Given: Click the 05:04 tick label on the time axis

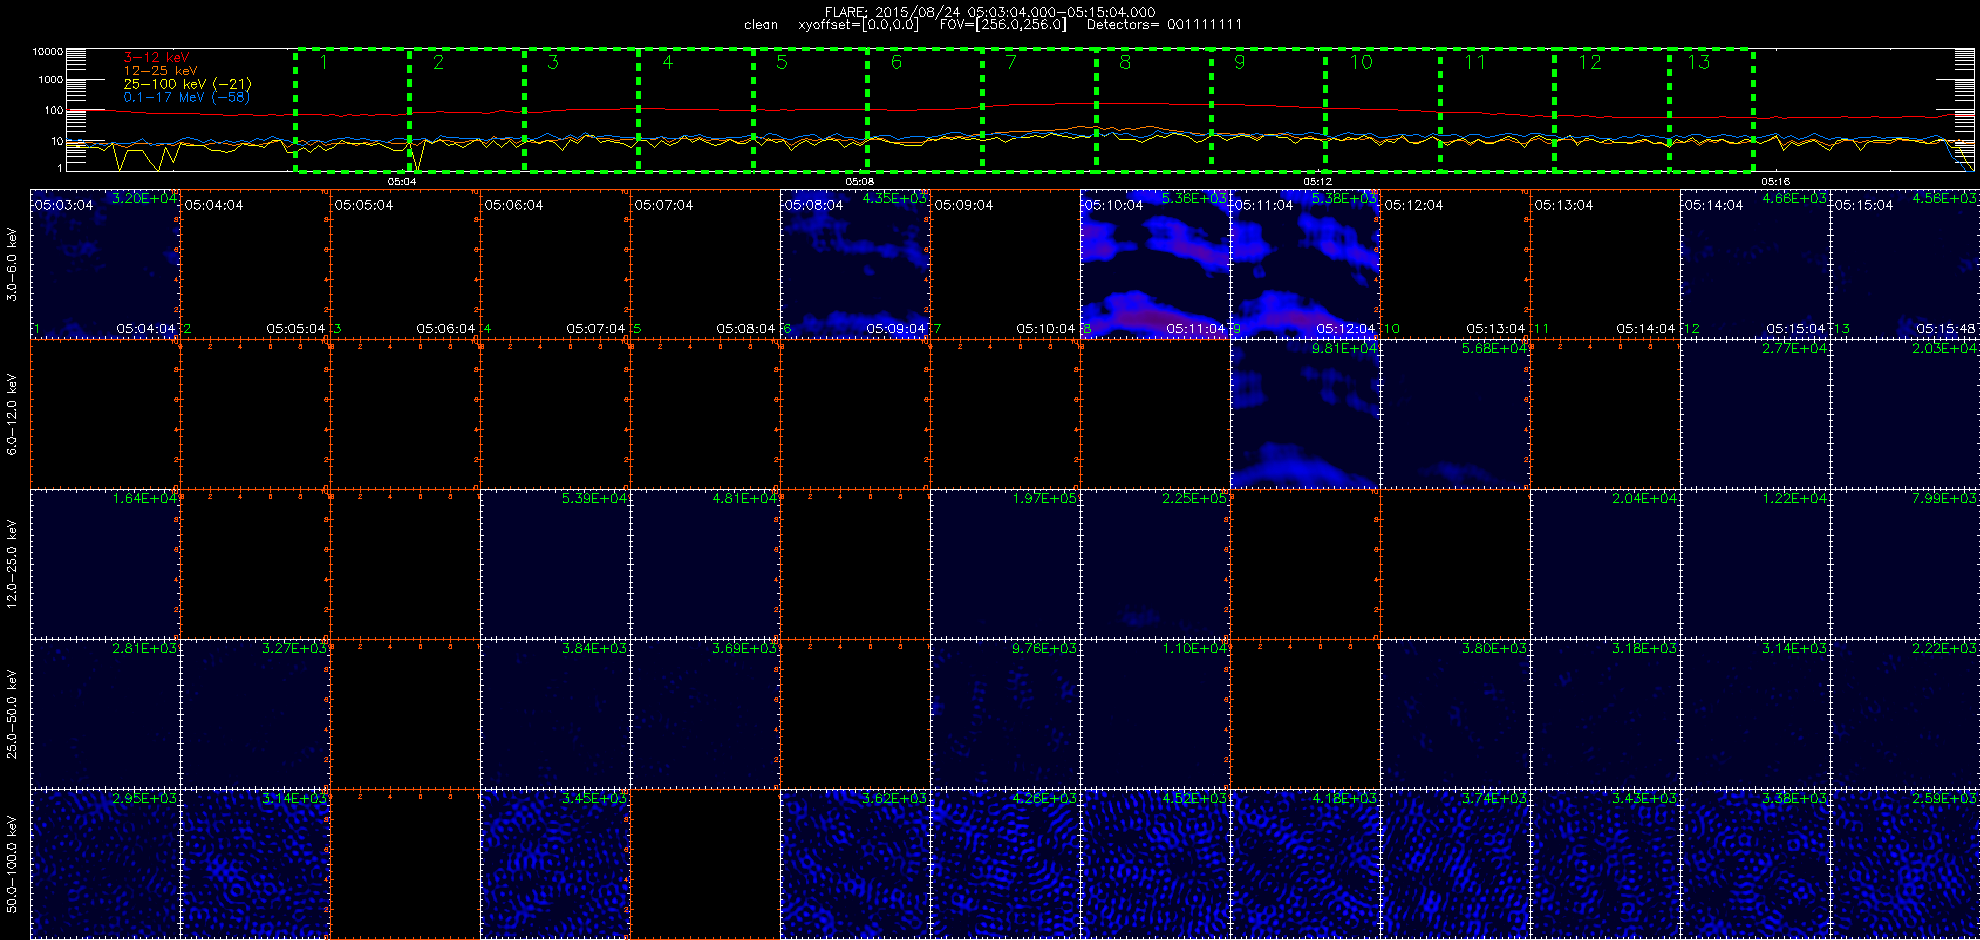Looking at the screenshot, I should pos(402,182).
